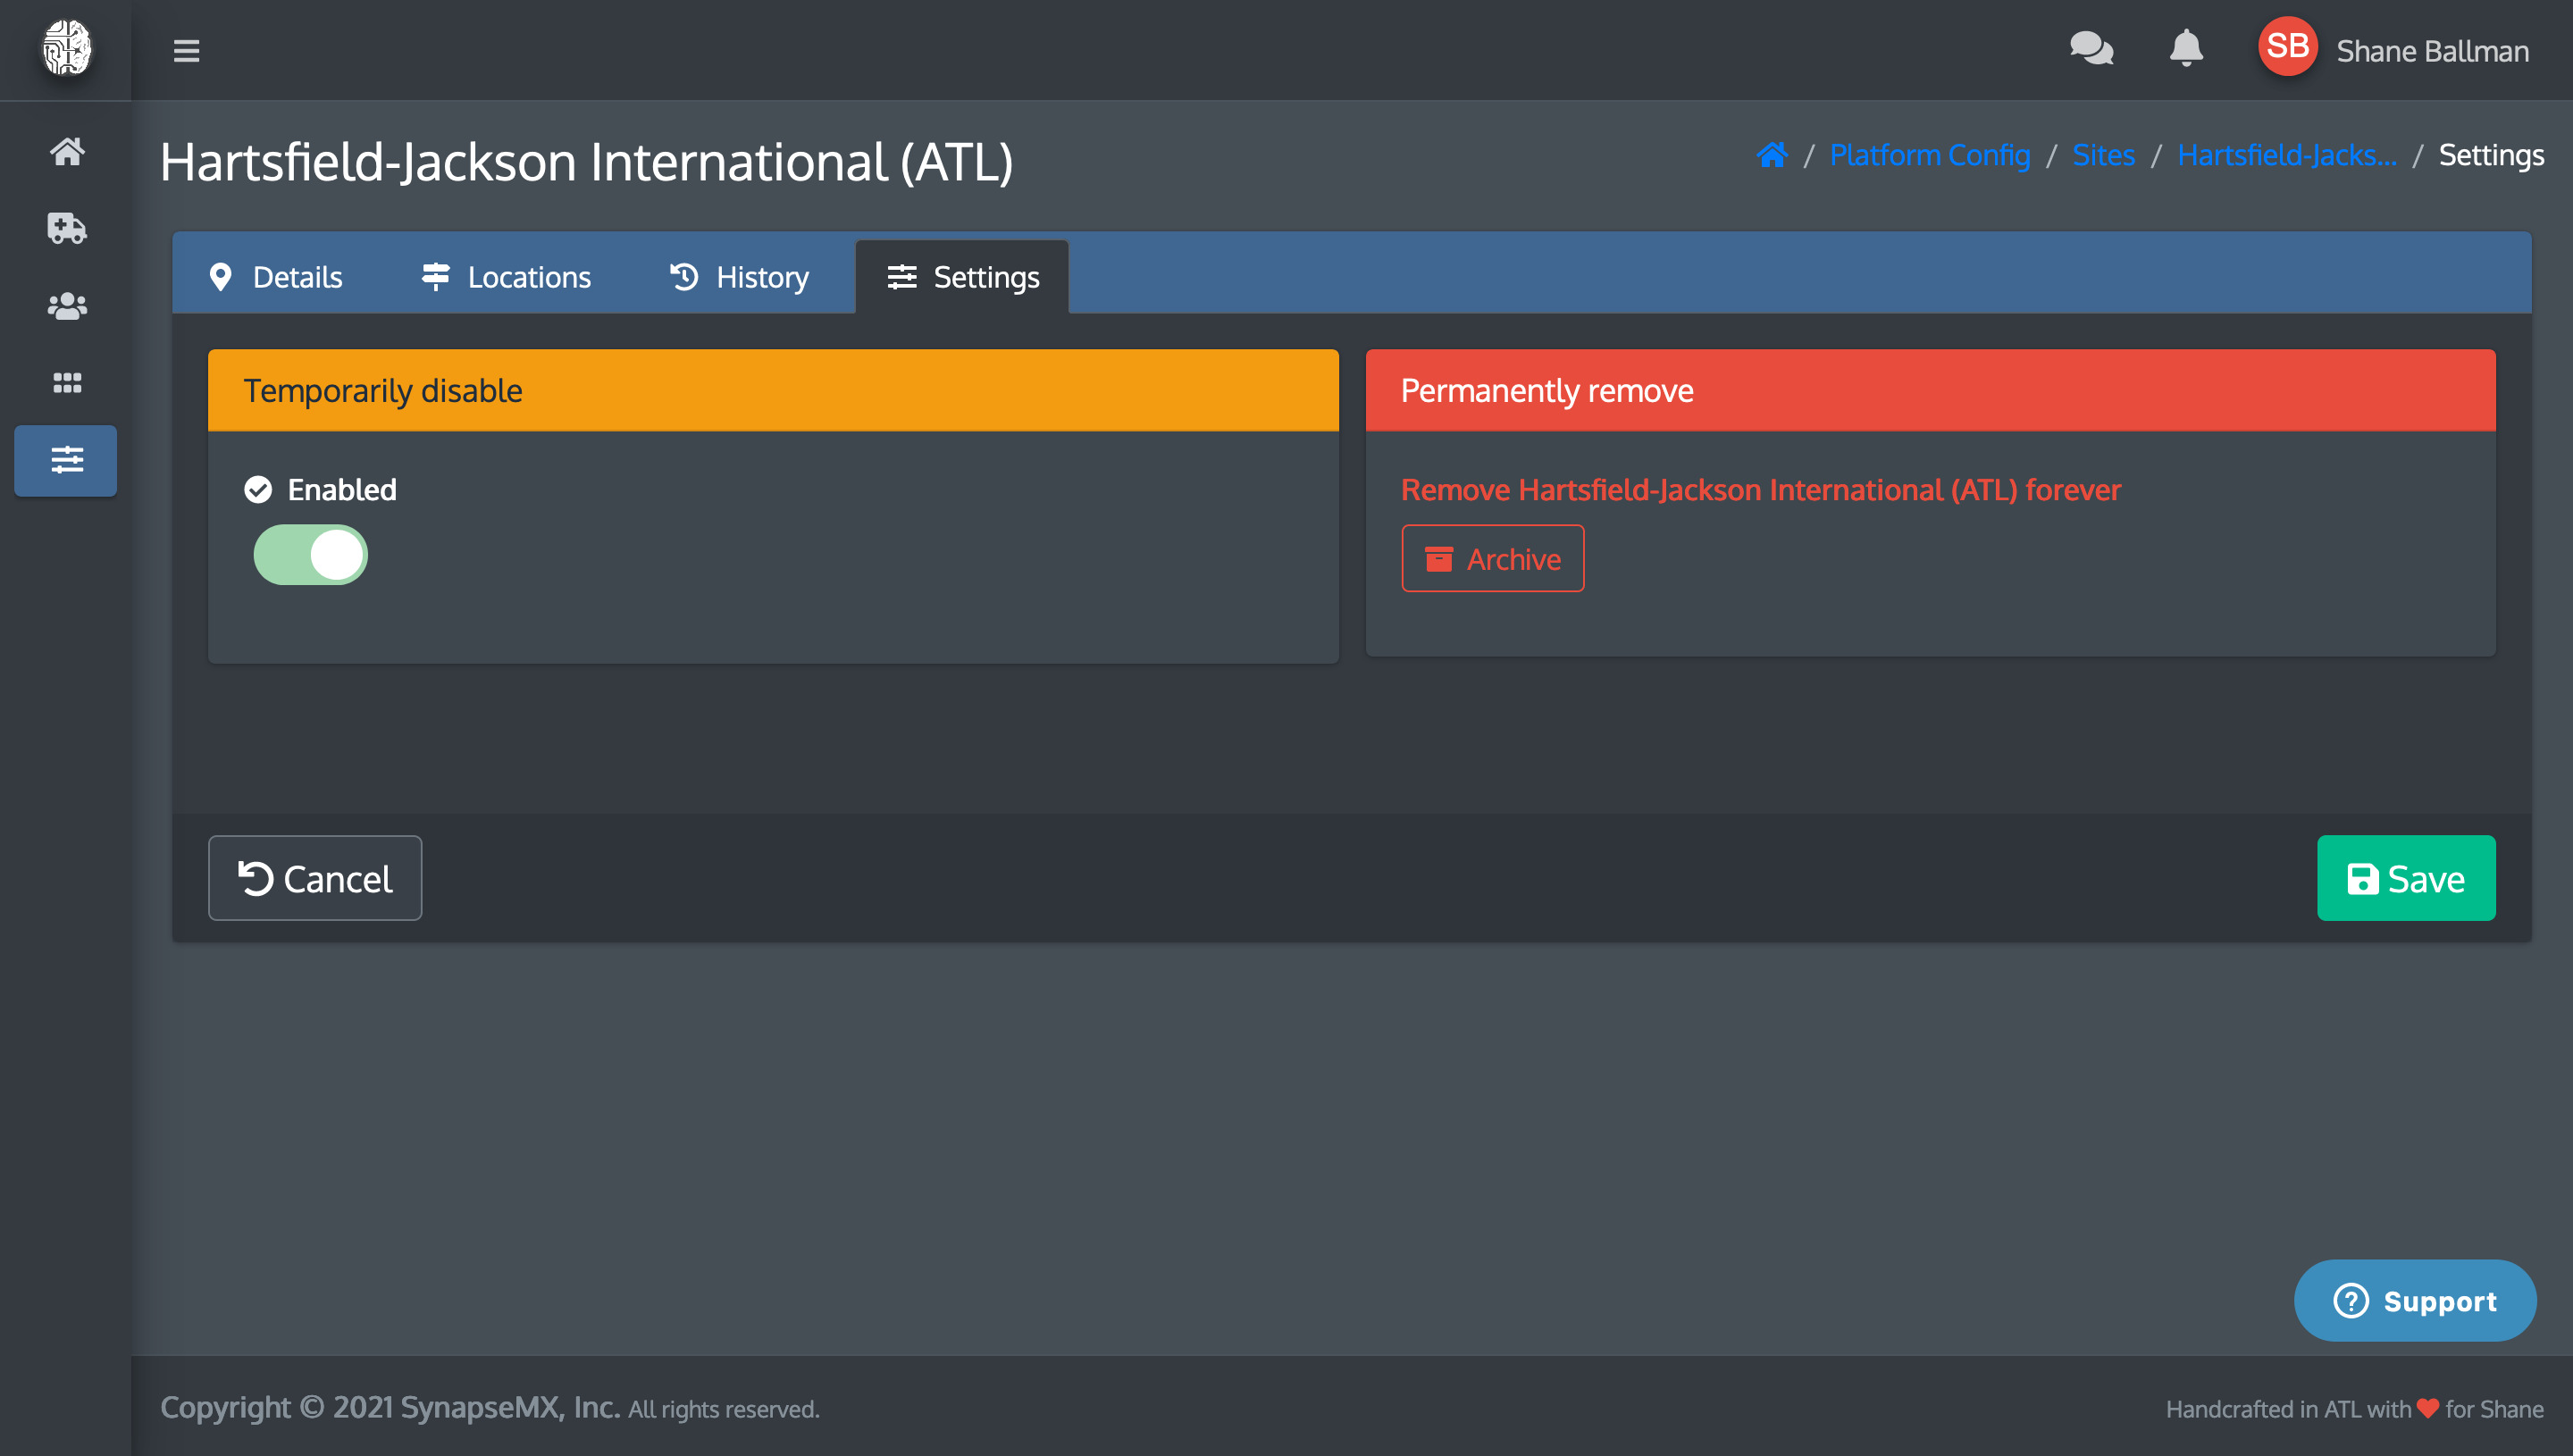The image size is (2573, 1456).
Task: Open the grid apps sidebar icon
Action: coord(66,383)
